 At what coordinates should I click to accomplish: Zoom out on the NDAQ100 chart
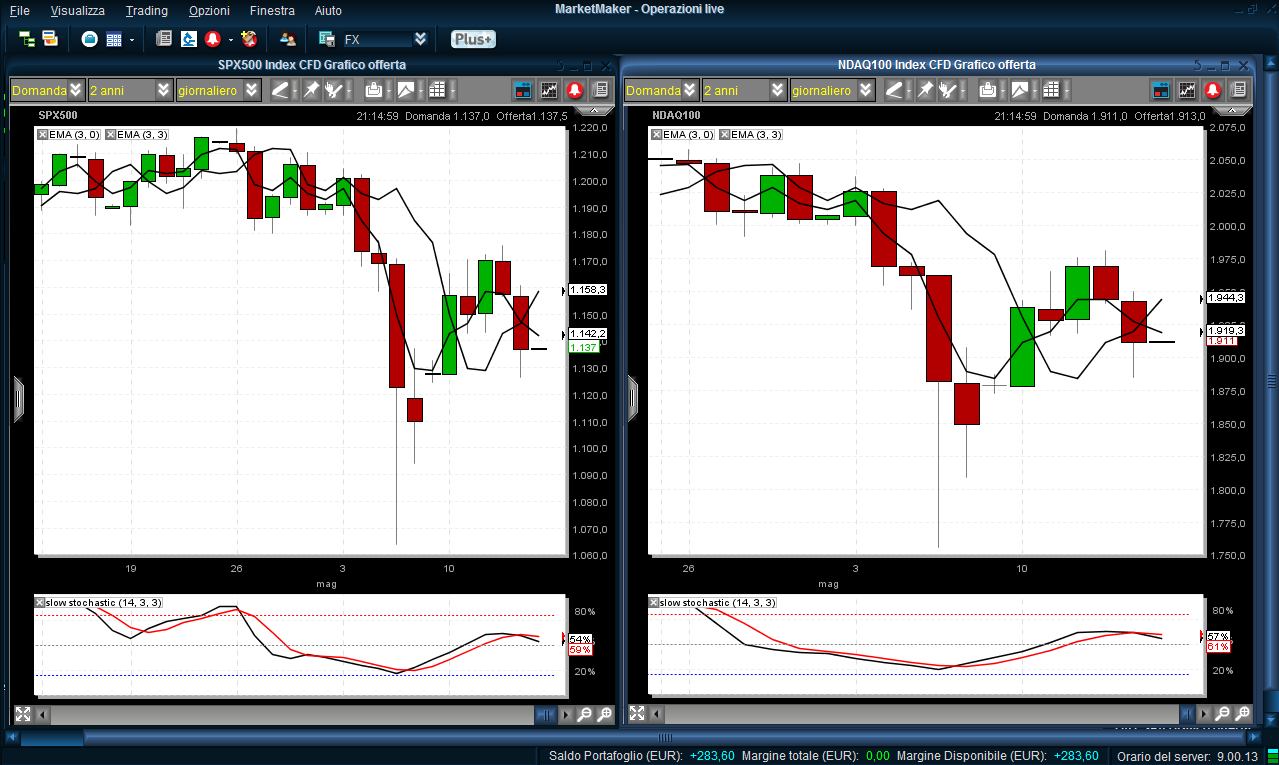[x=1221, y=714]
